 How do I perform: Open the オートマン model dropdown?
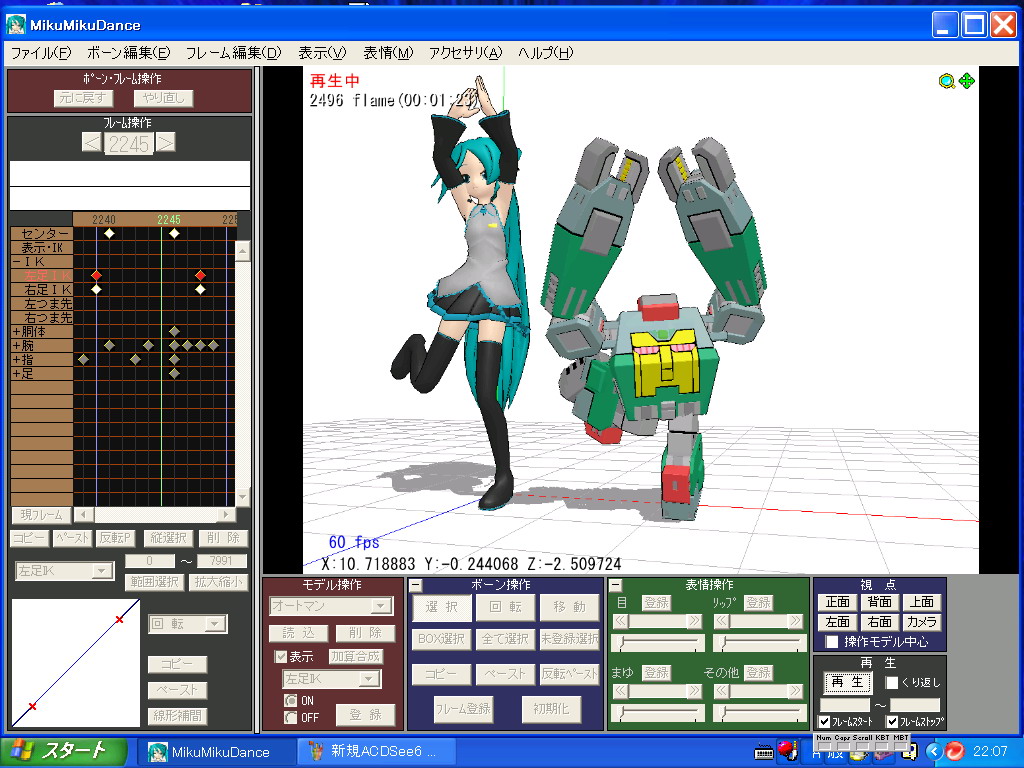tap(380, 606)
